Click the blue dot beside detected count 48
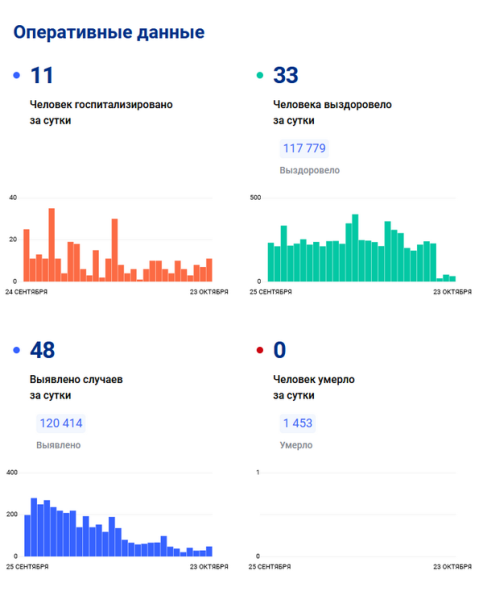This screenshot has width=483, height=600. tap(16, 350)
